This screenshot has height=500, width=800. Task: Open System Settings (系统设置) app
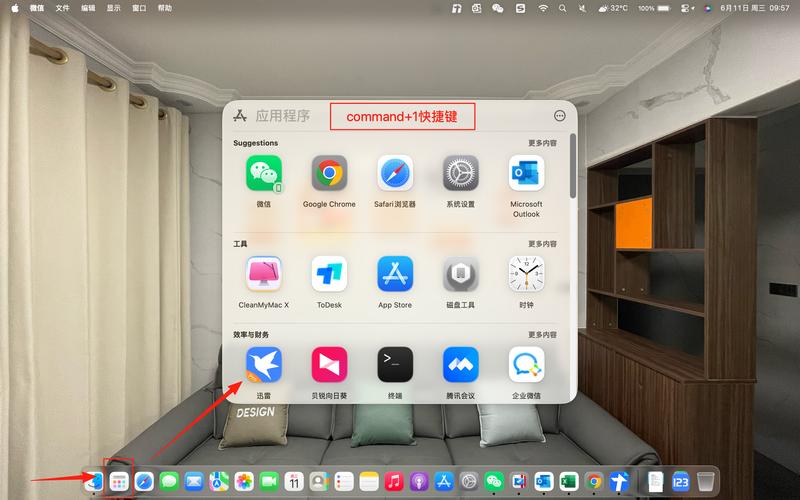[461, 173]
